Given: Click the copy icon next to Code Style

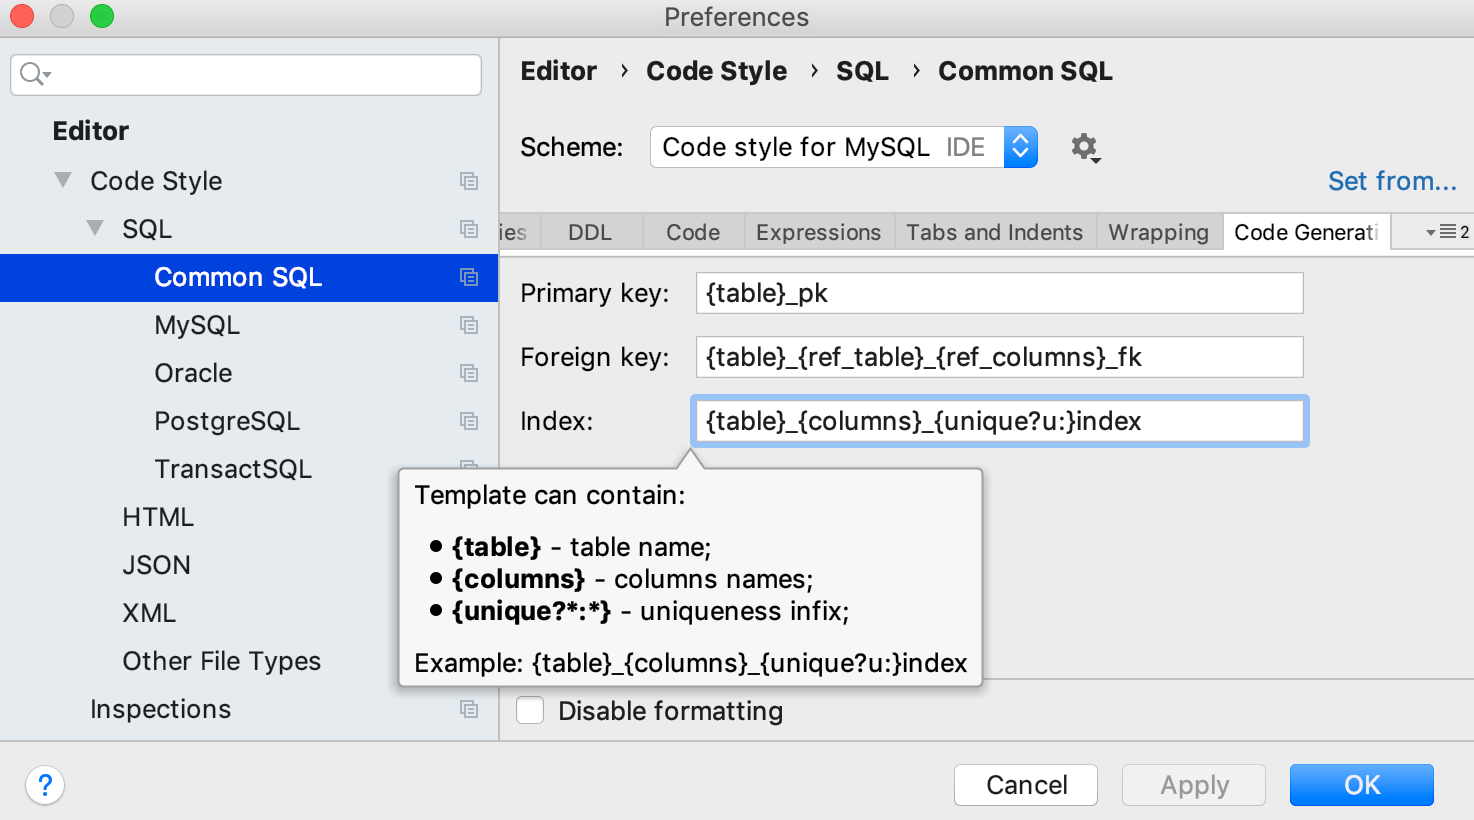Looking at the screenshot, I should point(469,181).
